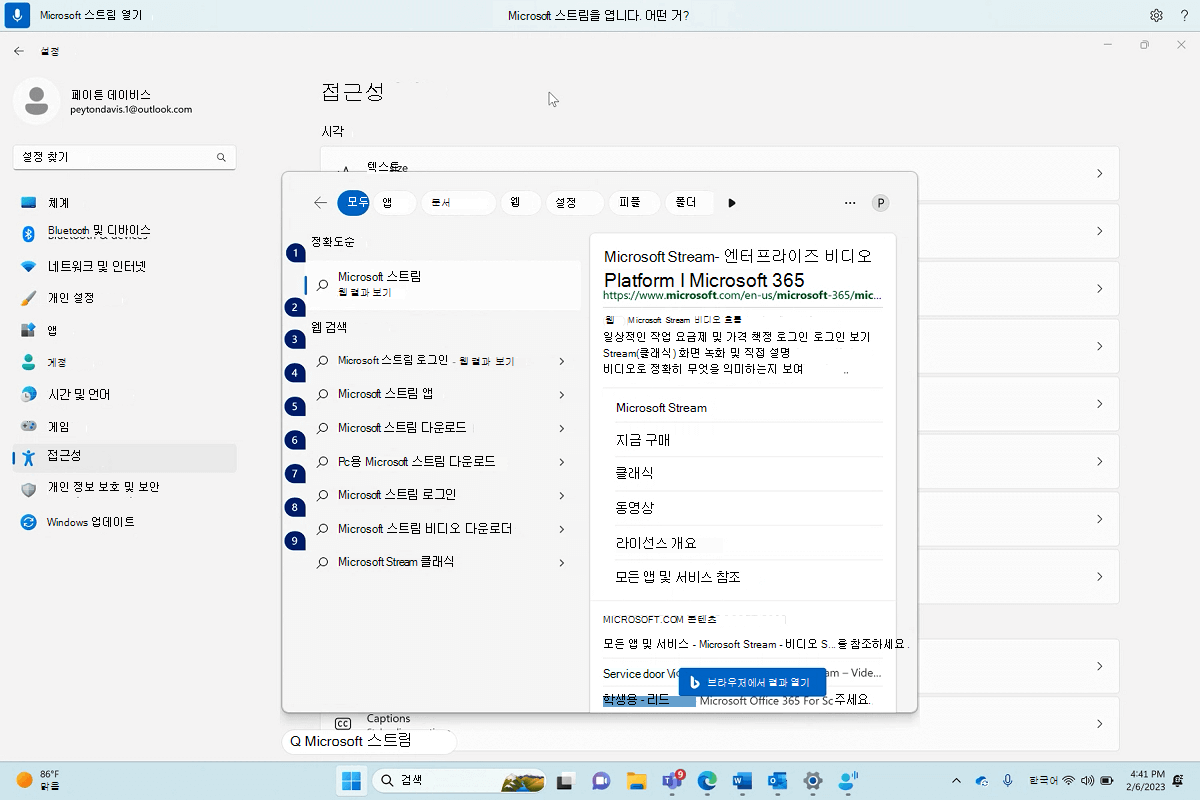Select the 폴더 filter tab
The image size is (1200, 800).
[x=689, y=203]
